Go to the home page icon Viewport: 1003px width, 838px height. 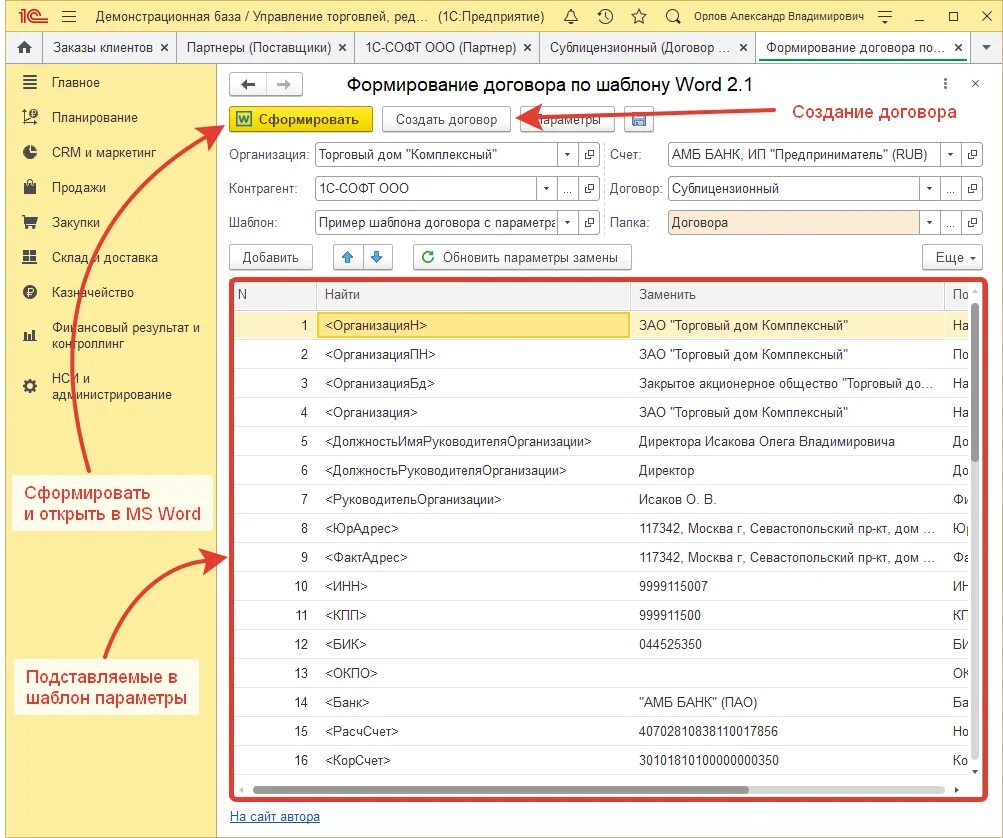(x=24, y=47)
